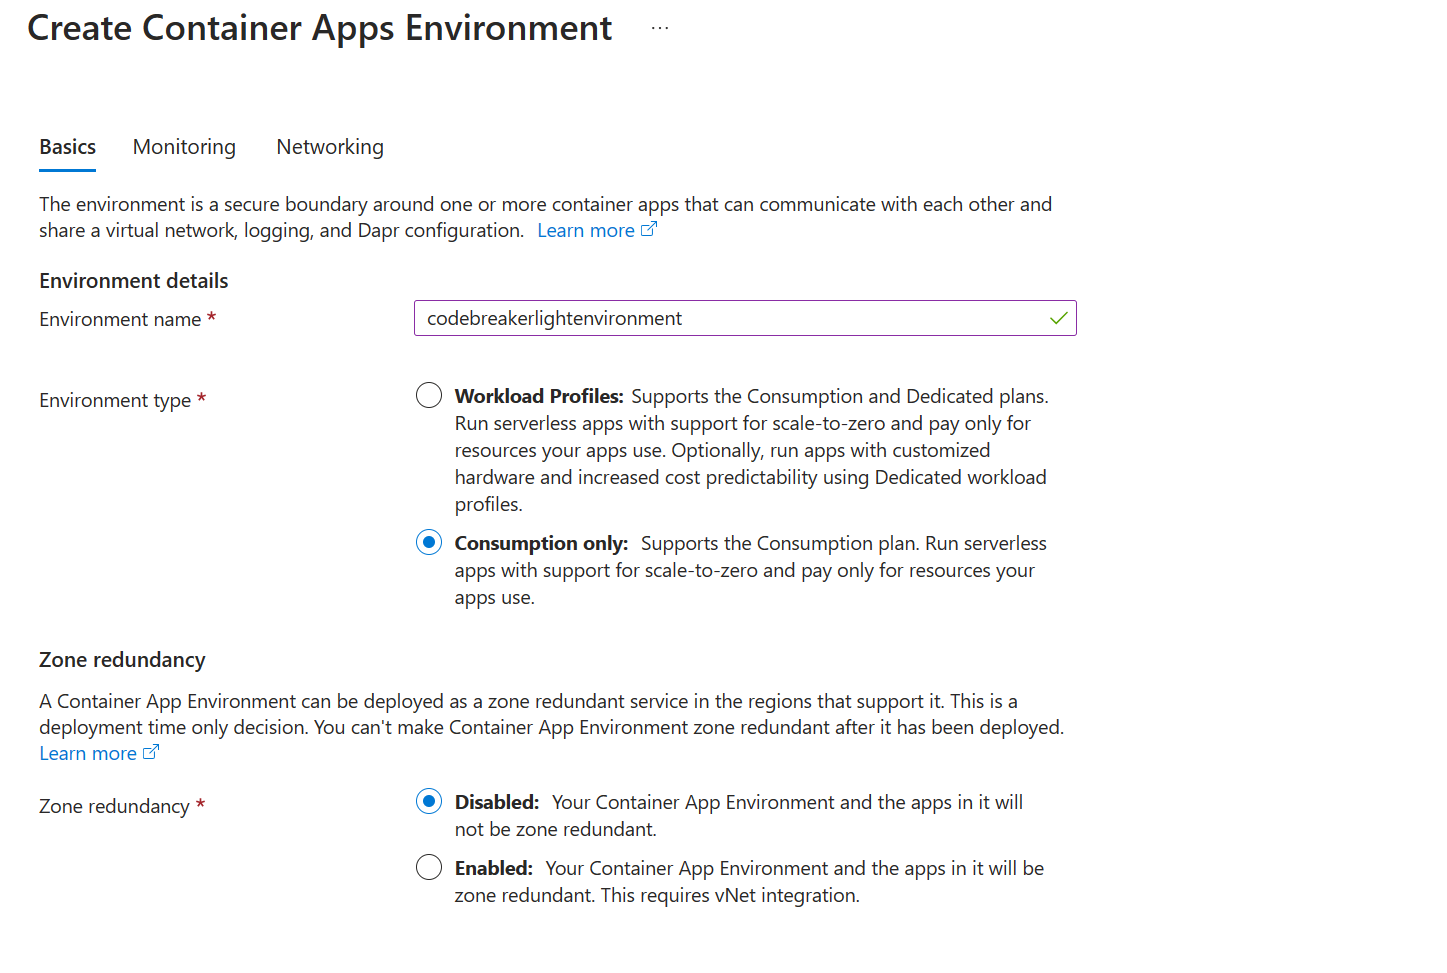Open Learn more link about environments
The image size is (1447, 973).
click(586, 229)
